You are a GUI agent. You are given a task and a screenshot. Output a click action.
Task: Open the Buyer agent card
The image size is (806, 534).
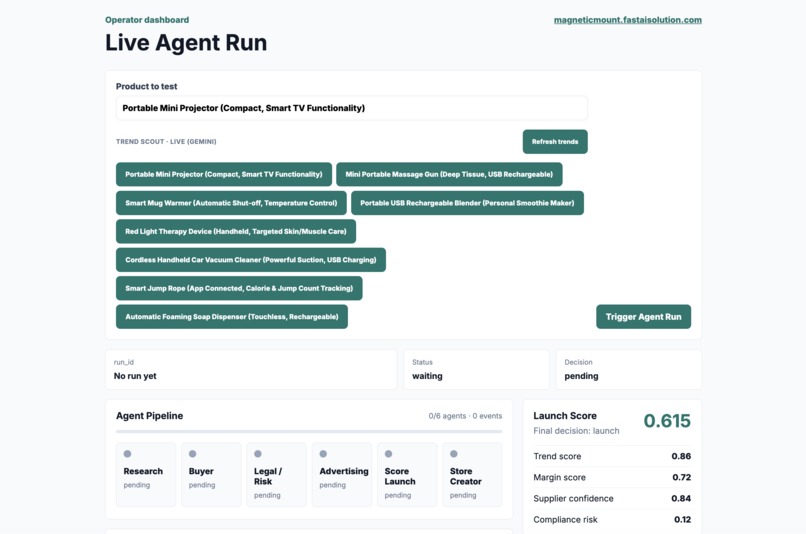point(211,475)
